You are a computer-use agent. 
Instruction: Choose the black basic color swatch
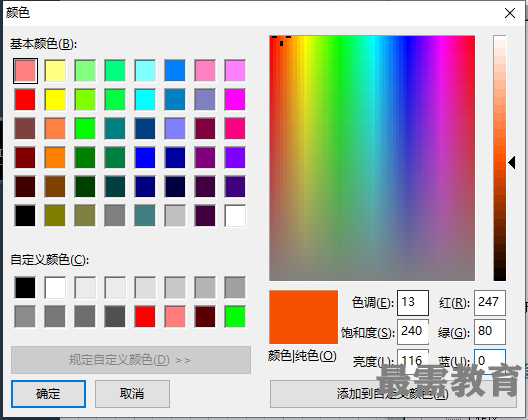point(25,216)
